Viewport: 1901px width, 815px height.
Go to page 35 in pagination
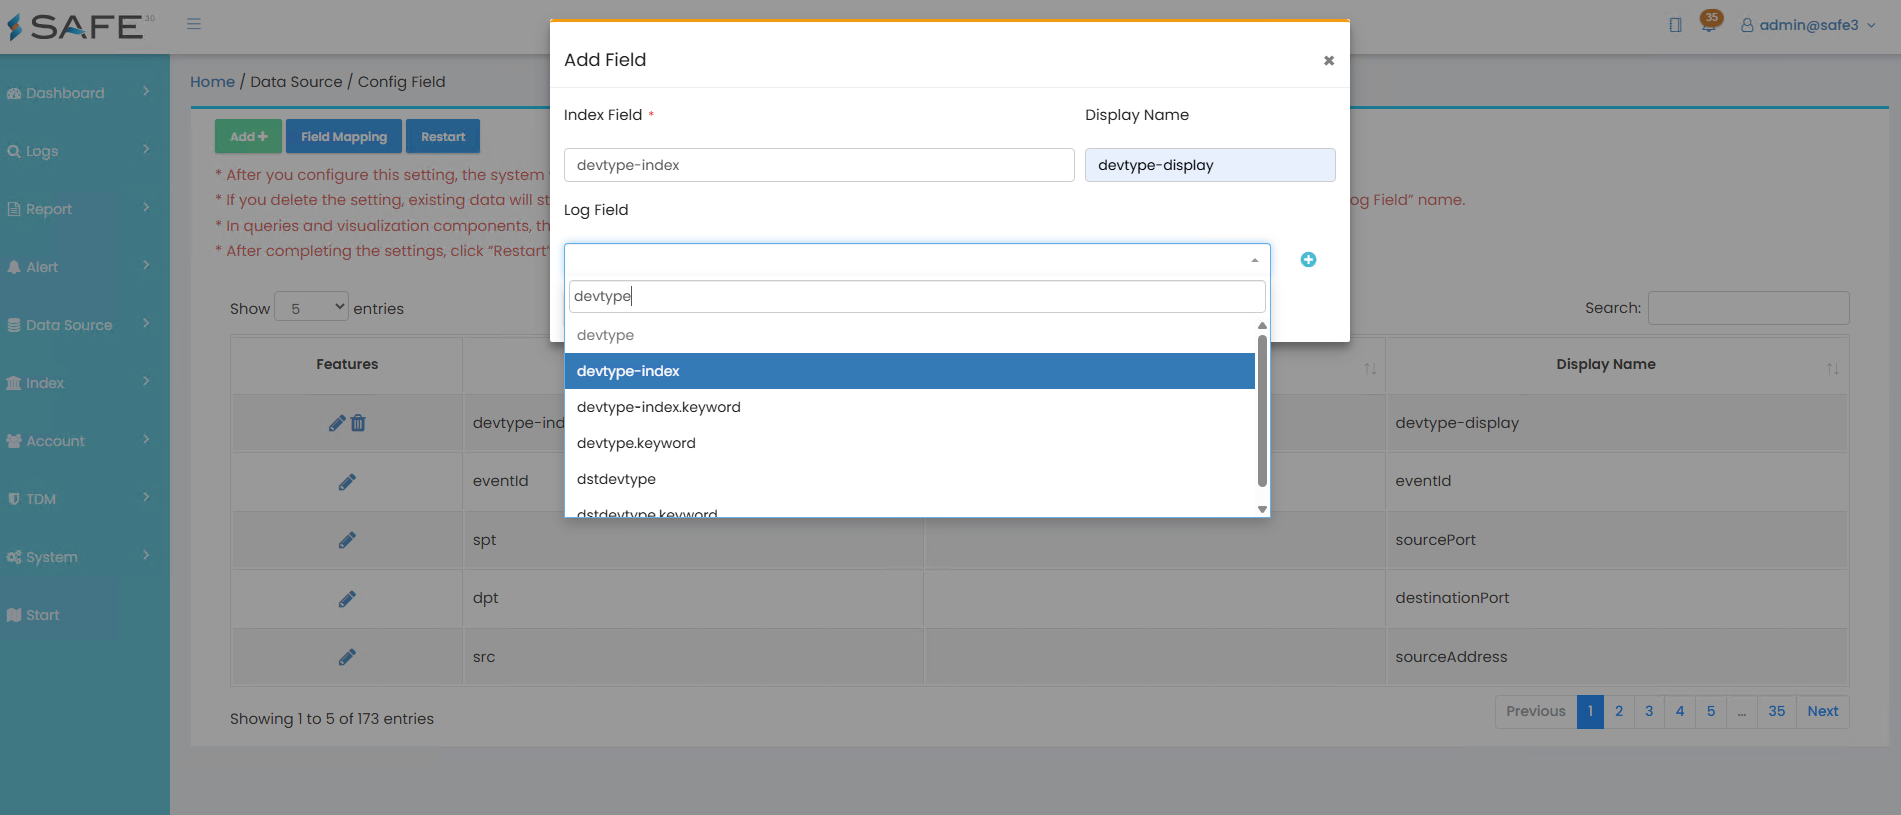click(x=1776, y=711)
